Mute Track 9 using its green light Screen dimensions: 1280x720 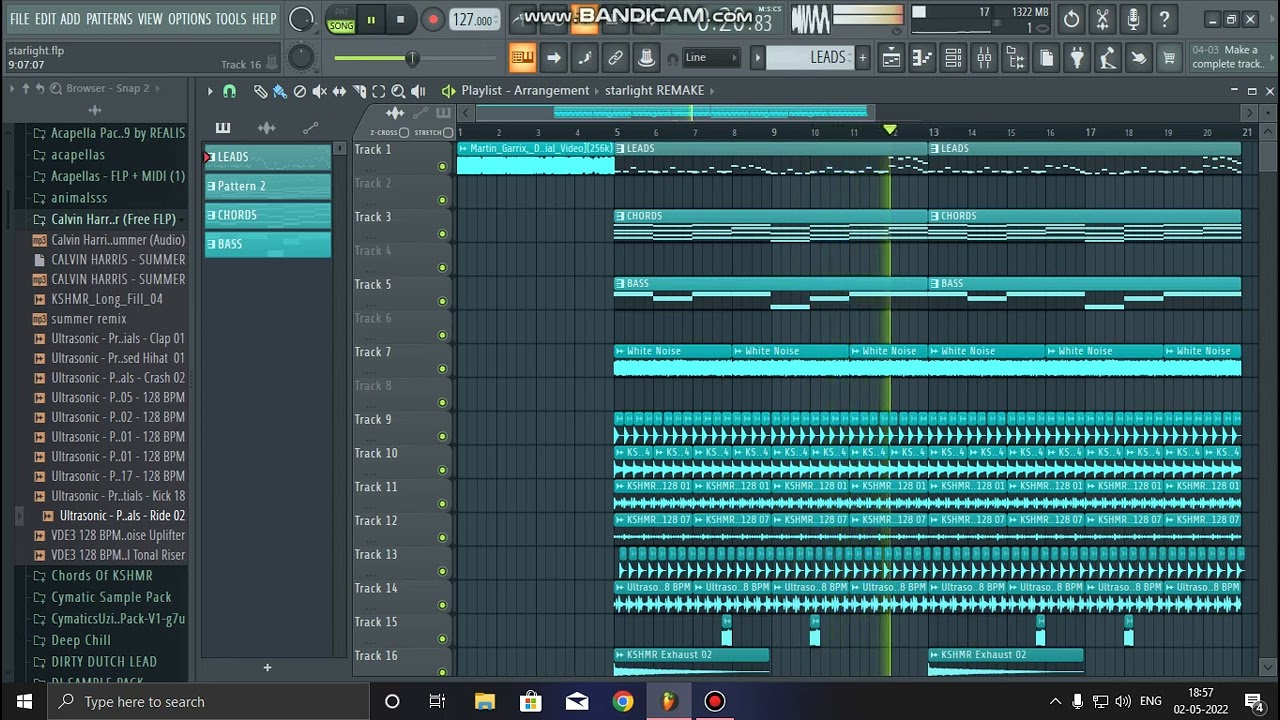pyautogui.click(x=442, y=437)
